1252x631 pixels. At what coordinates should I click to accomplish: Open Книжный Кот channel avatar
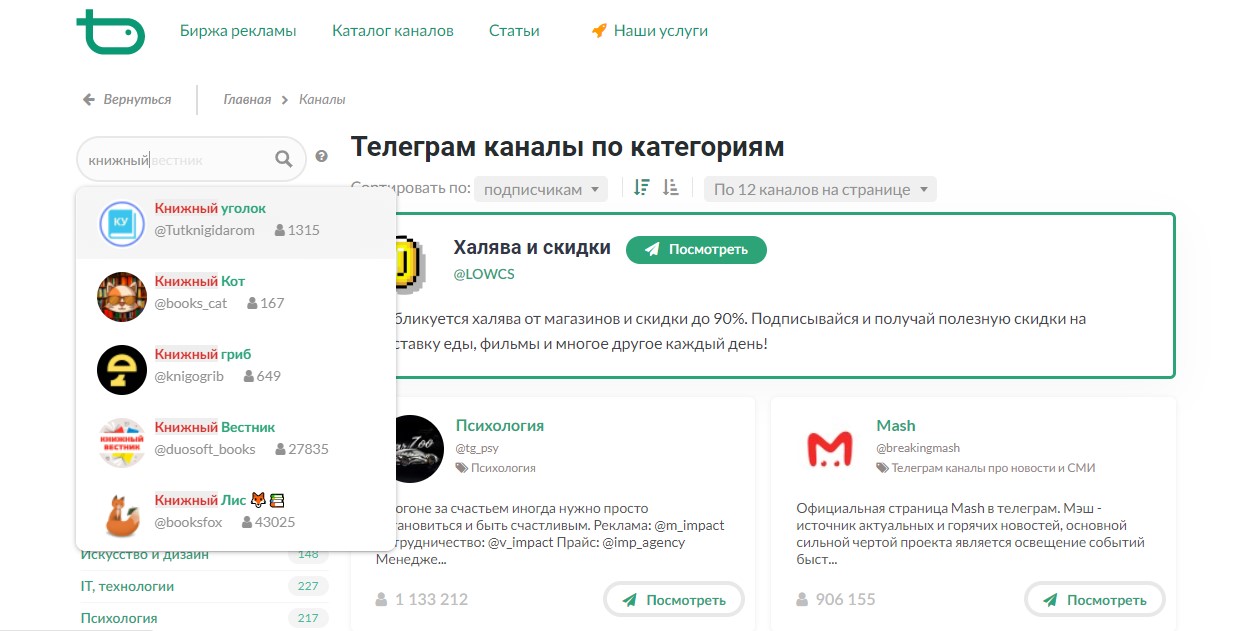coord(122,296)
